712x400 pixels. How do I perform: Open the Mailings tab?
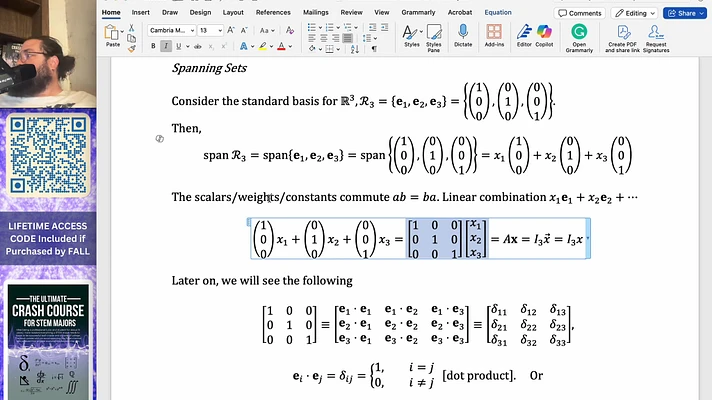[316, 12]
